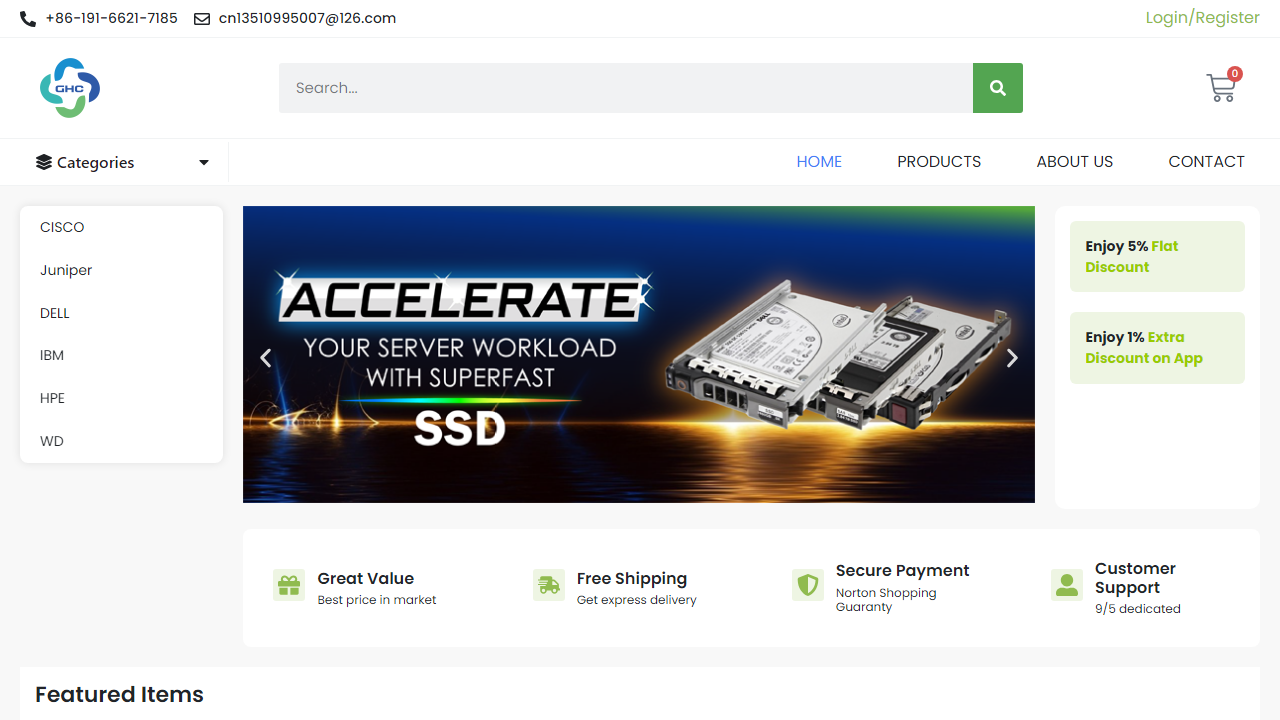Go to previous banner slide arrow
Image resolution: width=1280 pixels, height=720 pixels.
(x=266, y=358)
